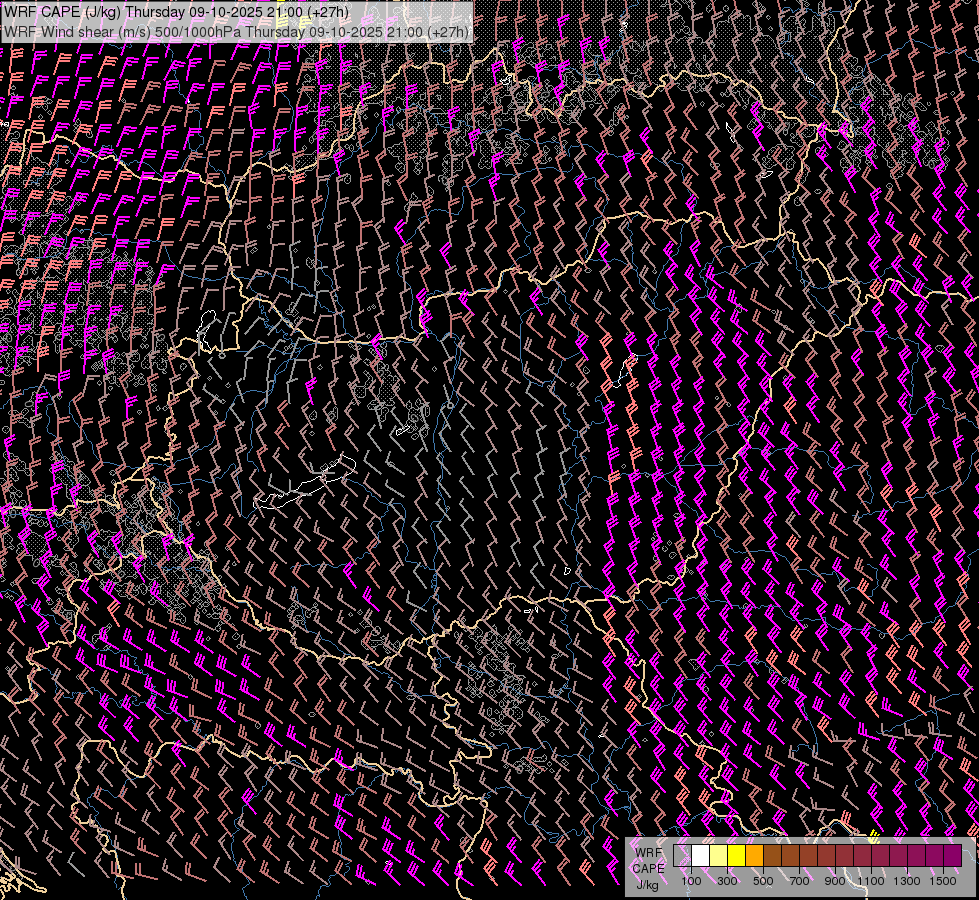979x900 pixels.
Task: Click the 100 legend value label
Action: (x=691, y=881)
